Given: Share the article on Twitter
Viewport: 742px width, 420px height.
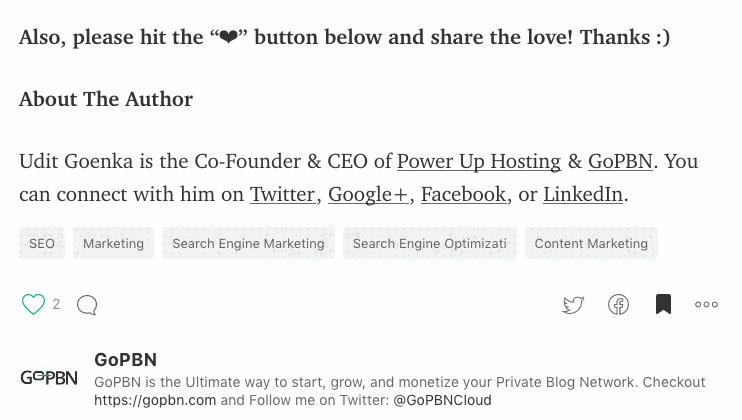Looking at the screenshot, I should click(x=573, y=305).
